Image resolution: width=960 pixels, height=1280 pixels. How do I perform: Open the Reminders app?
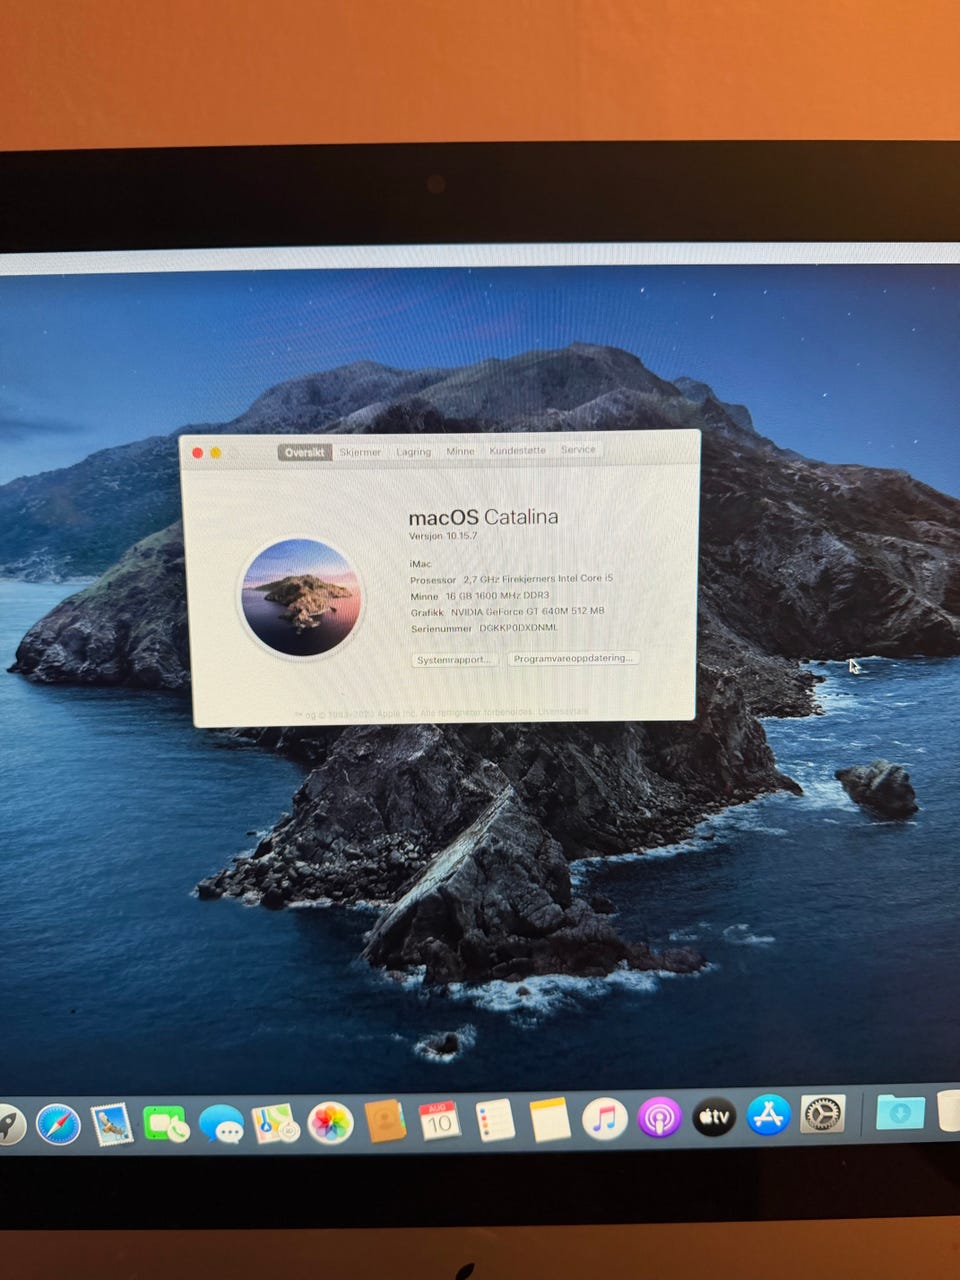tap(494, 1120)
